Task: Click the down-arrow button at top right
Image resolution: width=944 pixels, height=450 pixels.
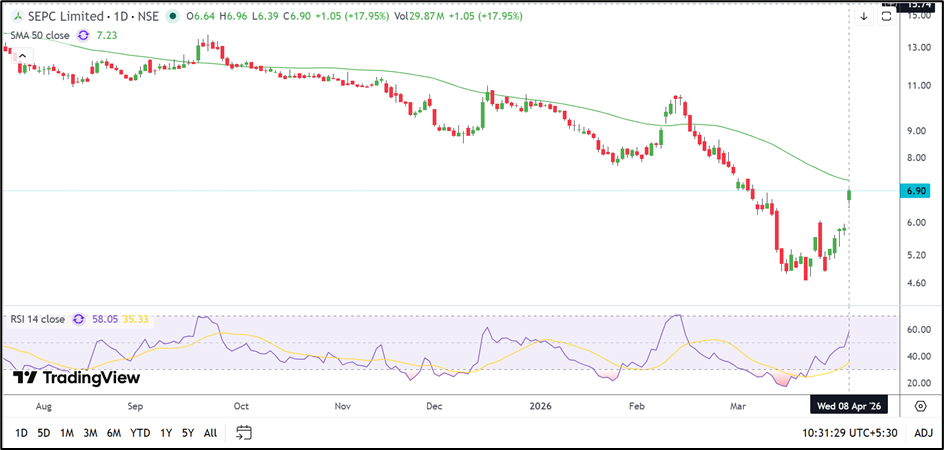Action: [x=863, y=16]
